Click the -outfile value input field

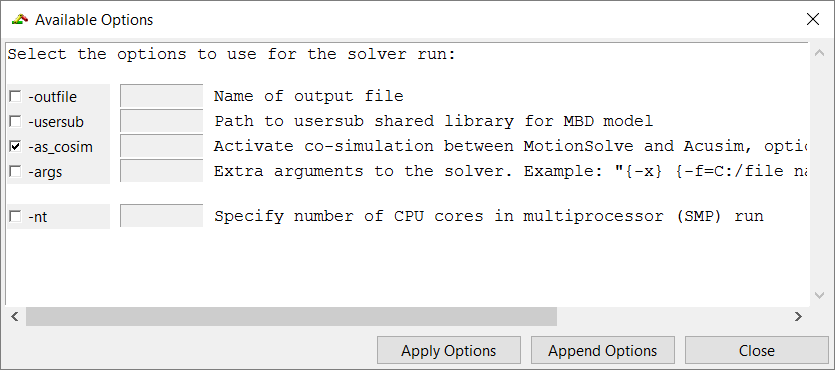pyautogui.click(x=161, y=96)
